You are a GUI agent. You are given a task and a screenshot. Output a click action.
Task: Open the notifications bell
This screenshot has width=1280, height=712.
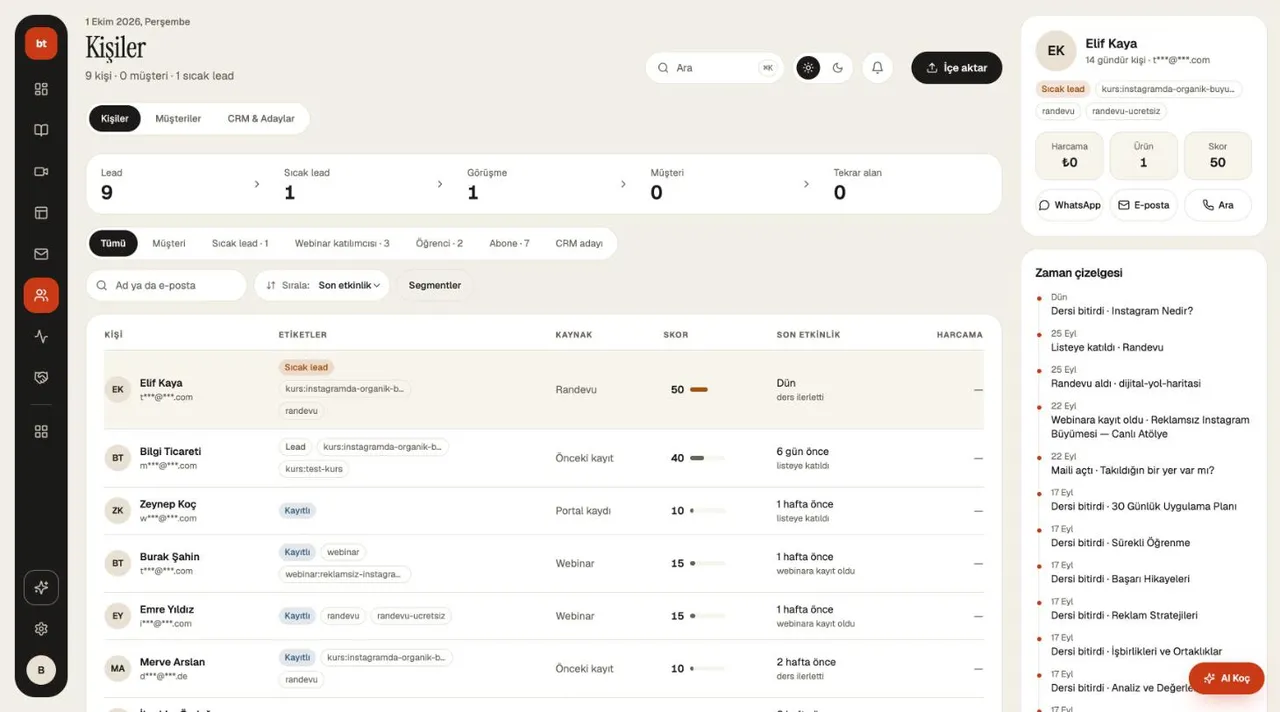pos(877,68)
